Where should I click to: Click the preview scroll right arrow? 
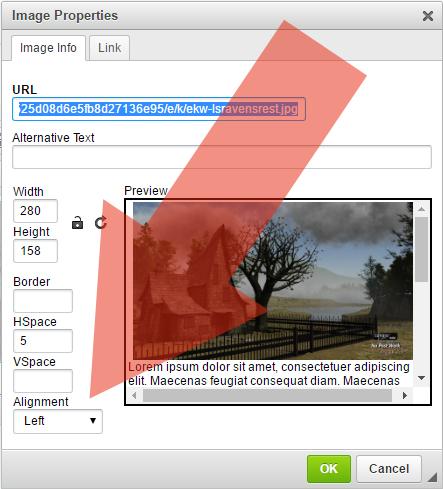click(405, 396)
